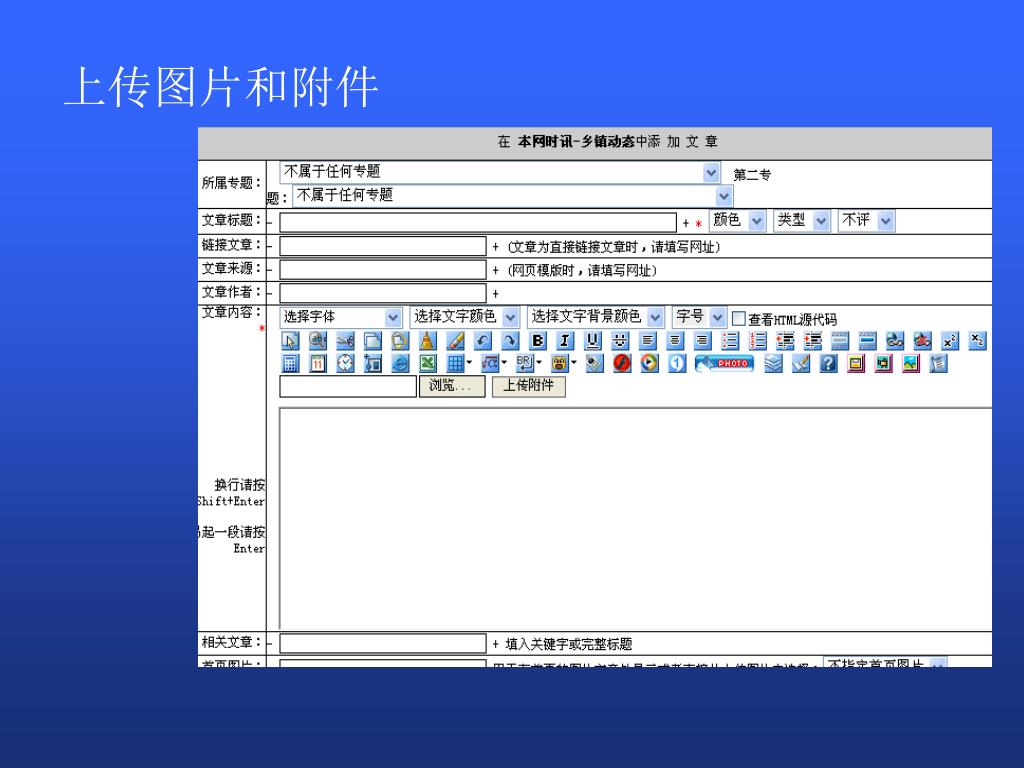Open the music notes special-character dropdown
Image resolution: width=1024 pixels, height=768 pixels.
pos(494,363)
